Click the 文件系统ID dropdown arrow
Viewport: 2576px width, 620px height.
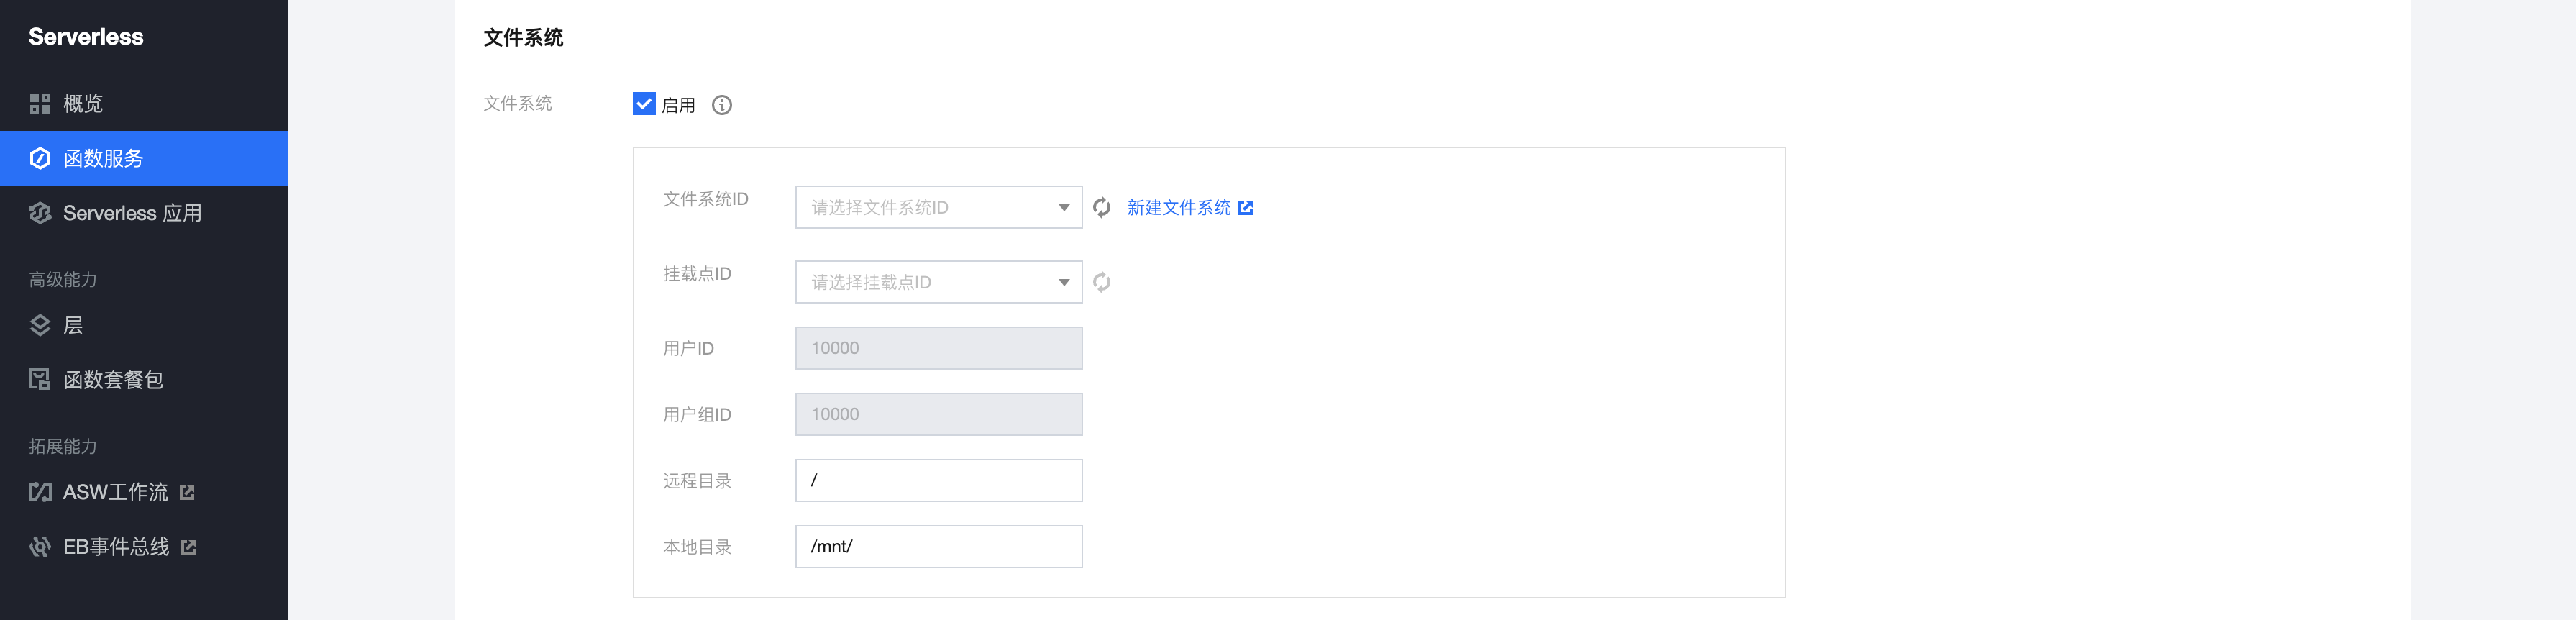(1064, 208)
